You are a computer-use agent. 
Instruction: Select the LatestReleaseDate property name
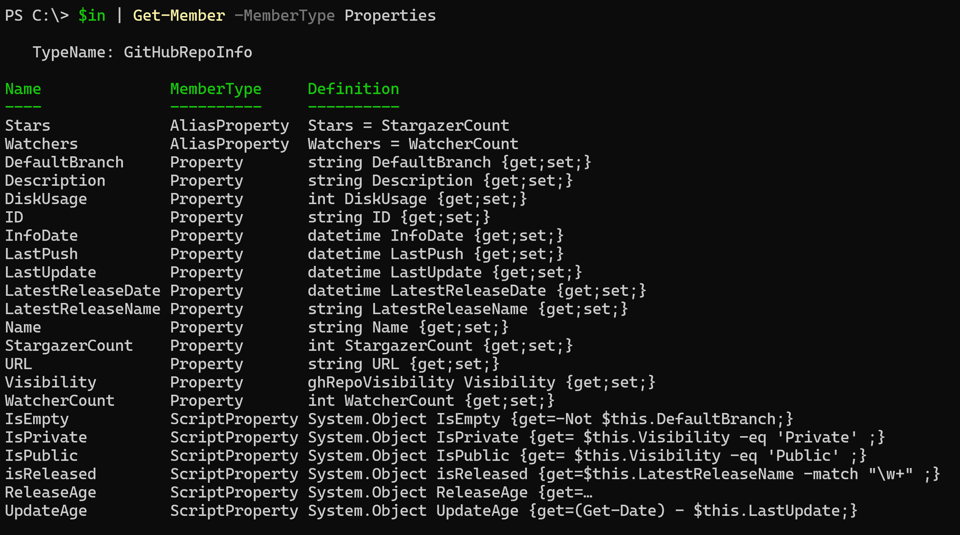click(x=83, y=291)
